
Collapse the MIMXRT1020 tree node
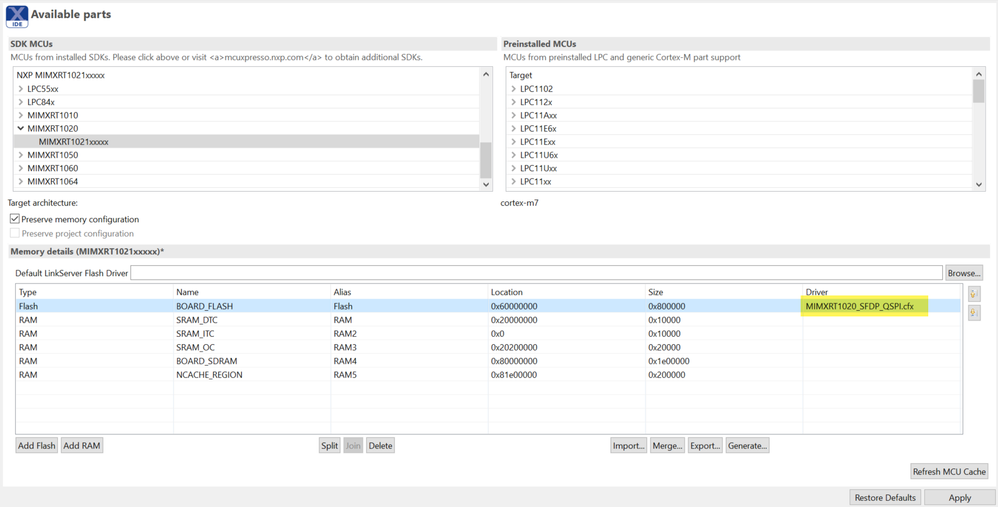21,128
